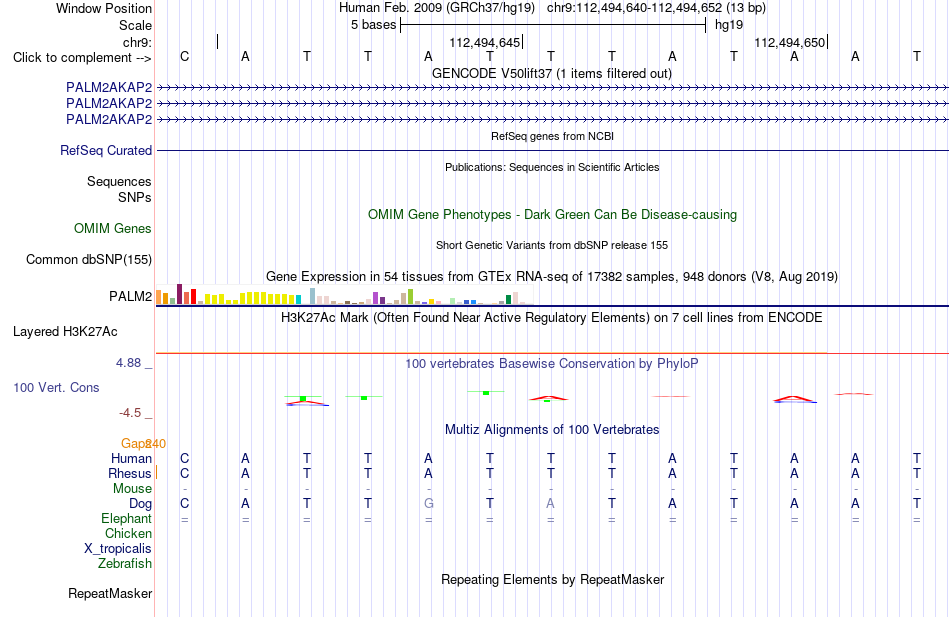Open the Layered H3K27Ac track label
This screenshot has width=950, height=617.
pyautogui.click(x=65, y=332)
